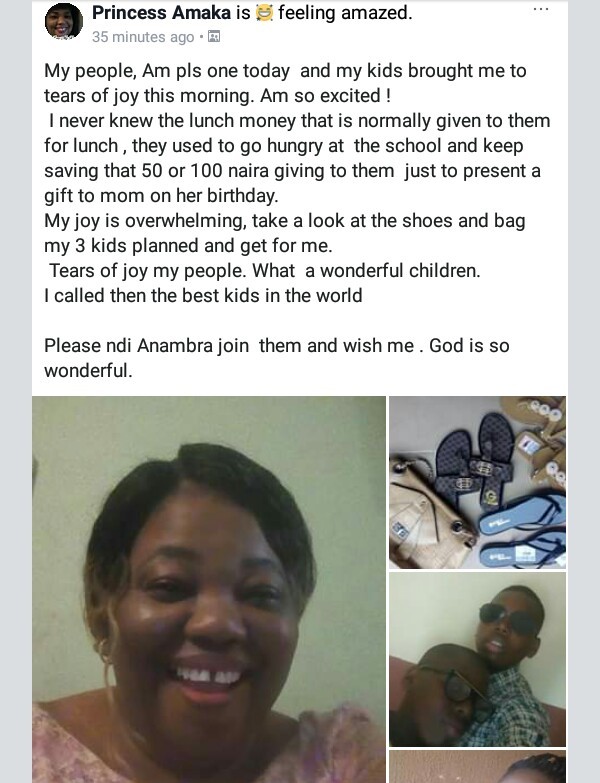Click the friends audience privacy icon

(214, 36)
